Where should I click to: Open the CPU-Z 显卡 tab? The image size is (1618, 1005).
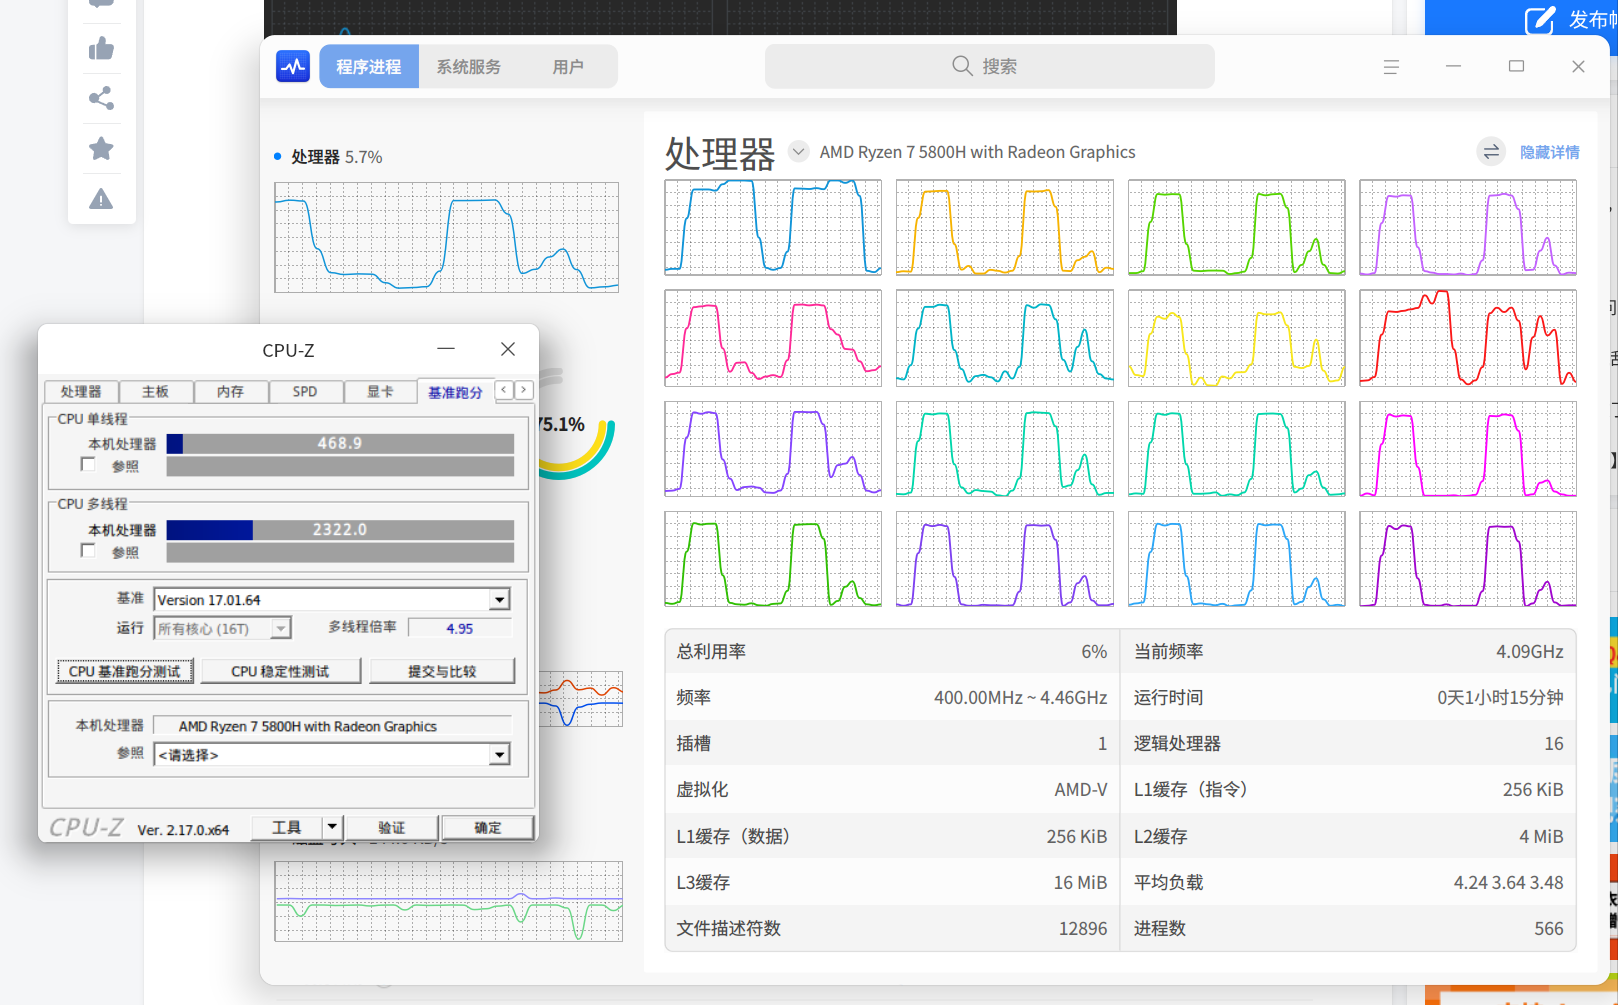pos(380,391)
